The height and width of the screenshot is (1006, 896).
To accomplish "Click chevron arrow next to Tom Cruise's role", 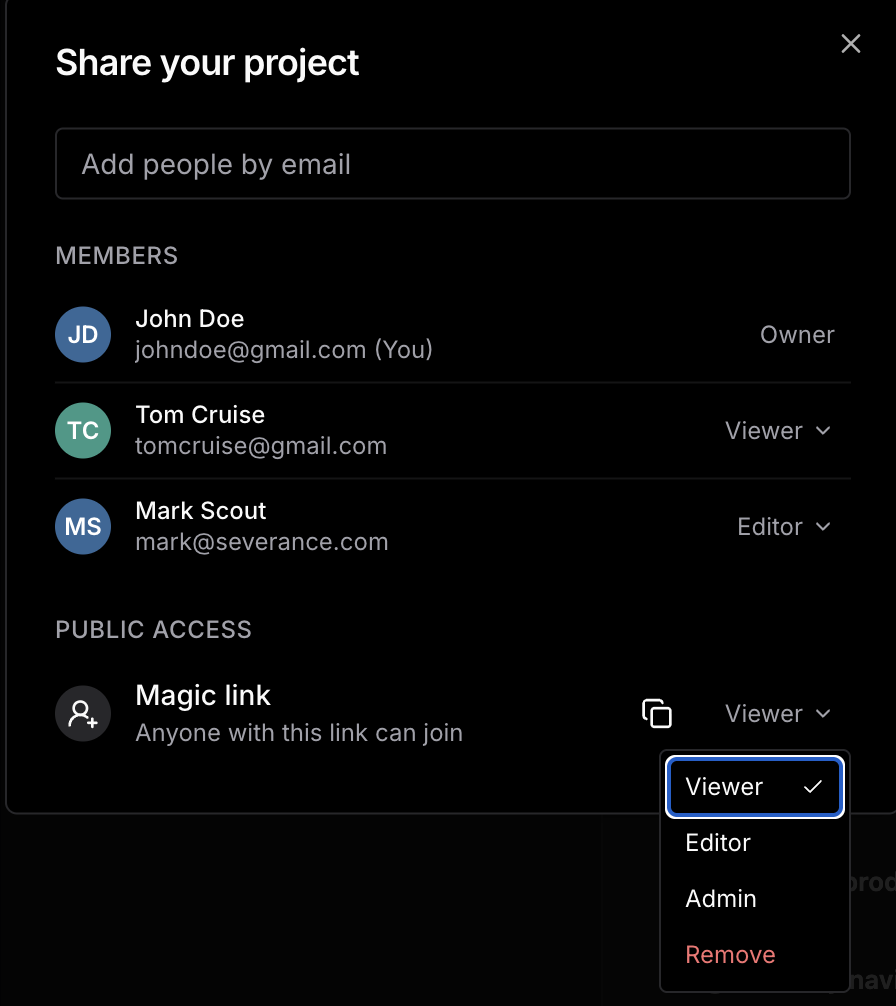I will tap(823, 431).
